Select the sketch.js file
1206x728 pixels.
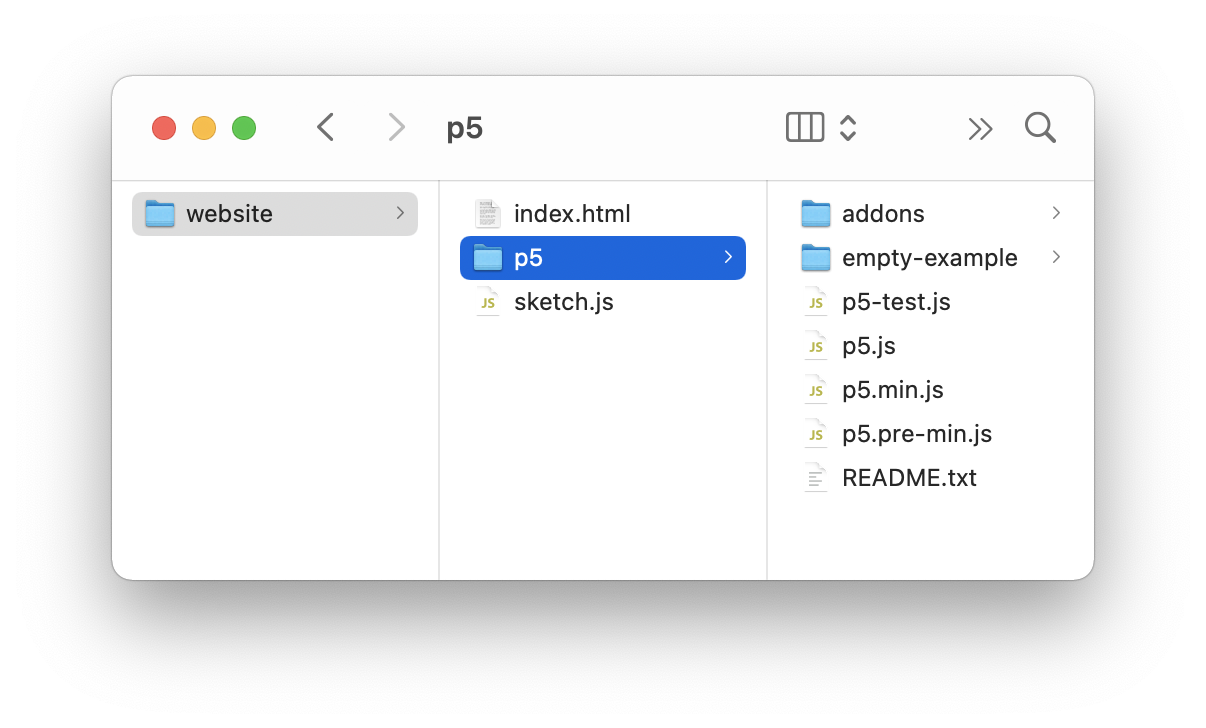pos(563,302)
